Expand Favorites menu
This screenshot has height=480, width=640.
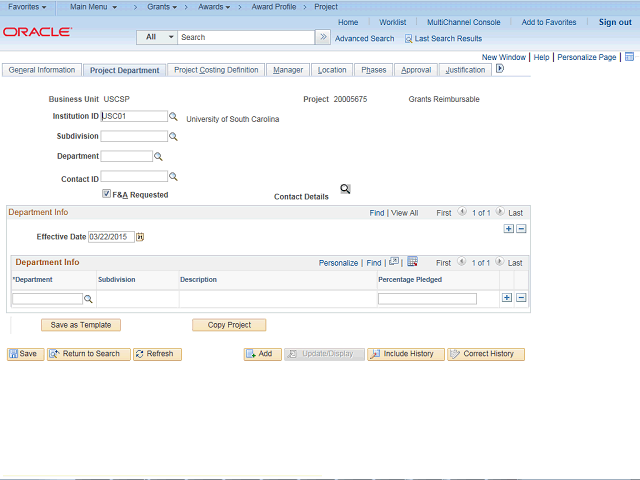(x=27, y=7)
